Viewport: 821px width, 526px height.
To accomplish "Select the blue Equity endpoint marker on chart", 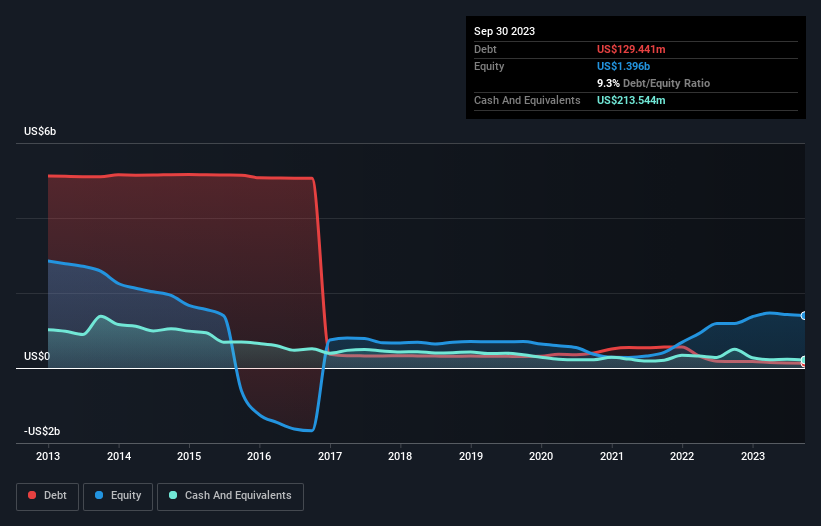I will tap(804, 316).
